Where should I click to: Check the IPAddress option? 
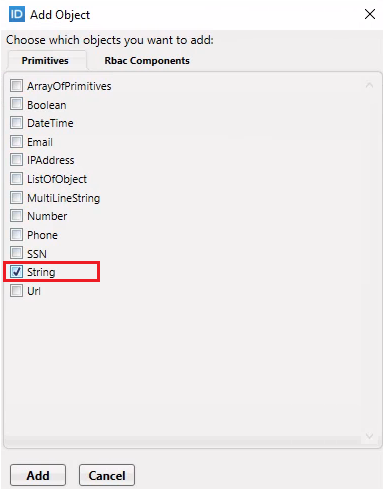16,160
